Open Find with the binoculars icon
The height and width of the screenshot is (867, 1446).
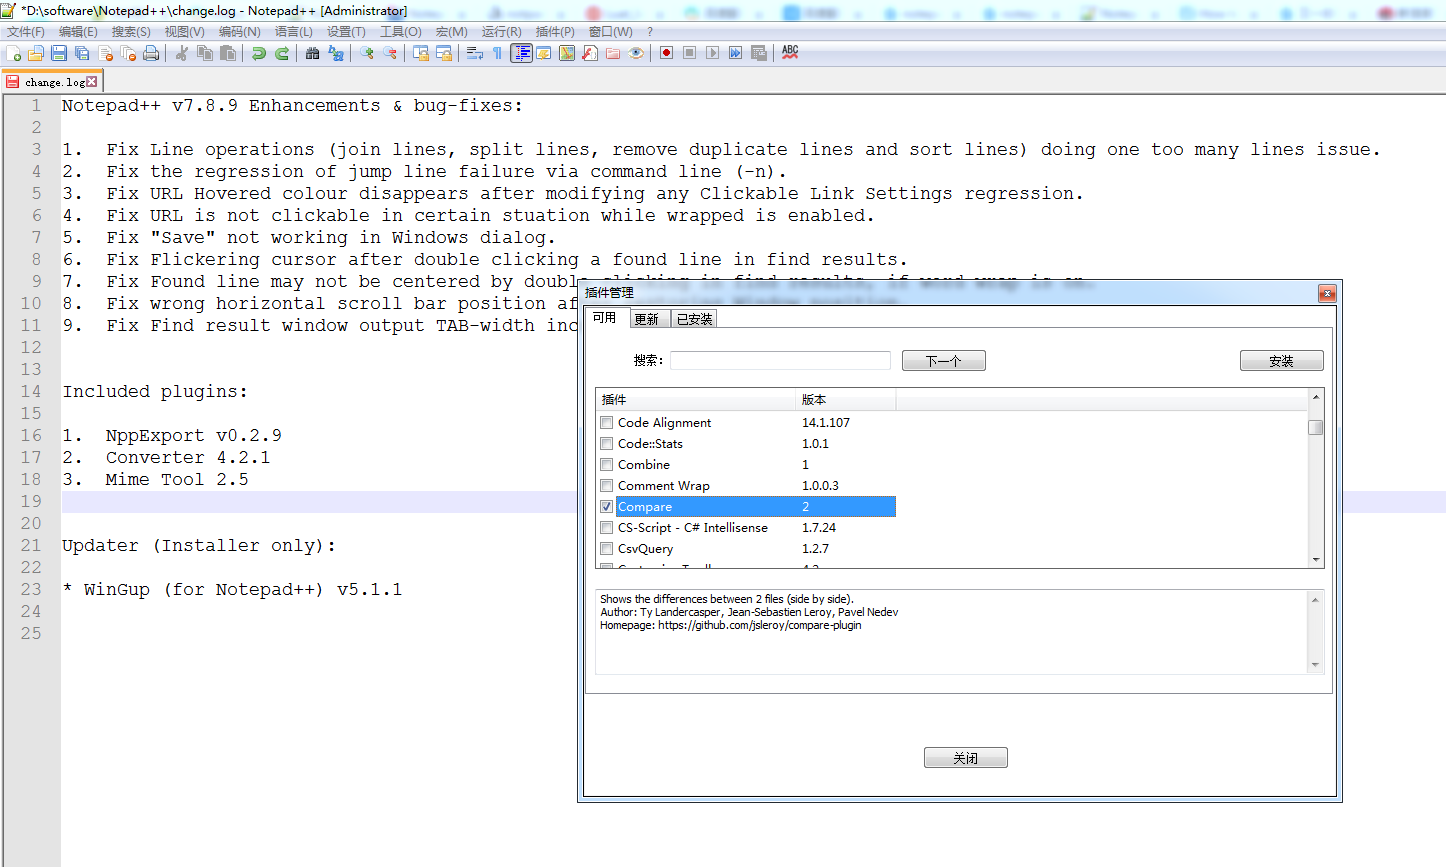(313, 53)
